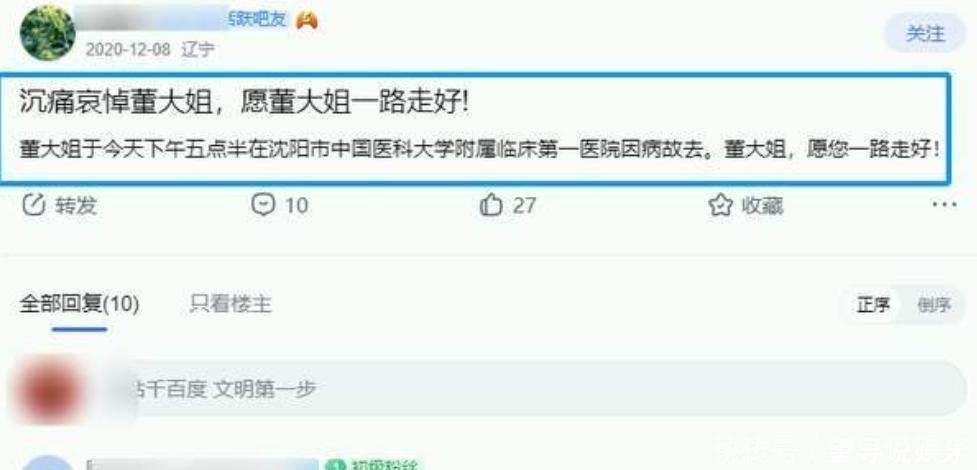Follow the author with 关注 button
Image resolution: width=977 pixels, height=470 pixels.
point(925,34)
